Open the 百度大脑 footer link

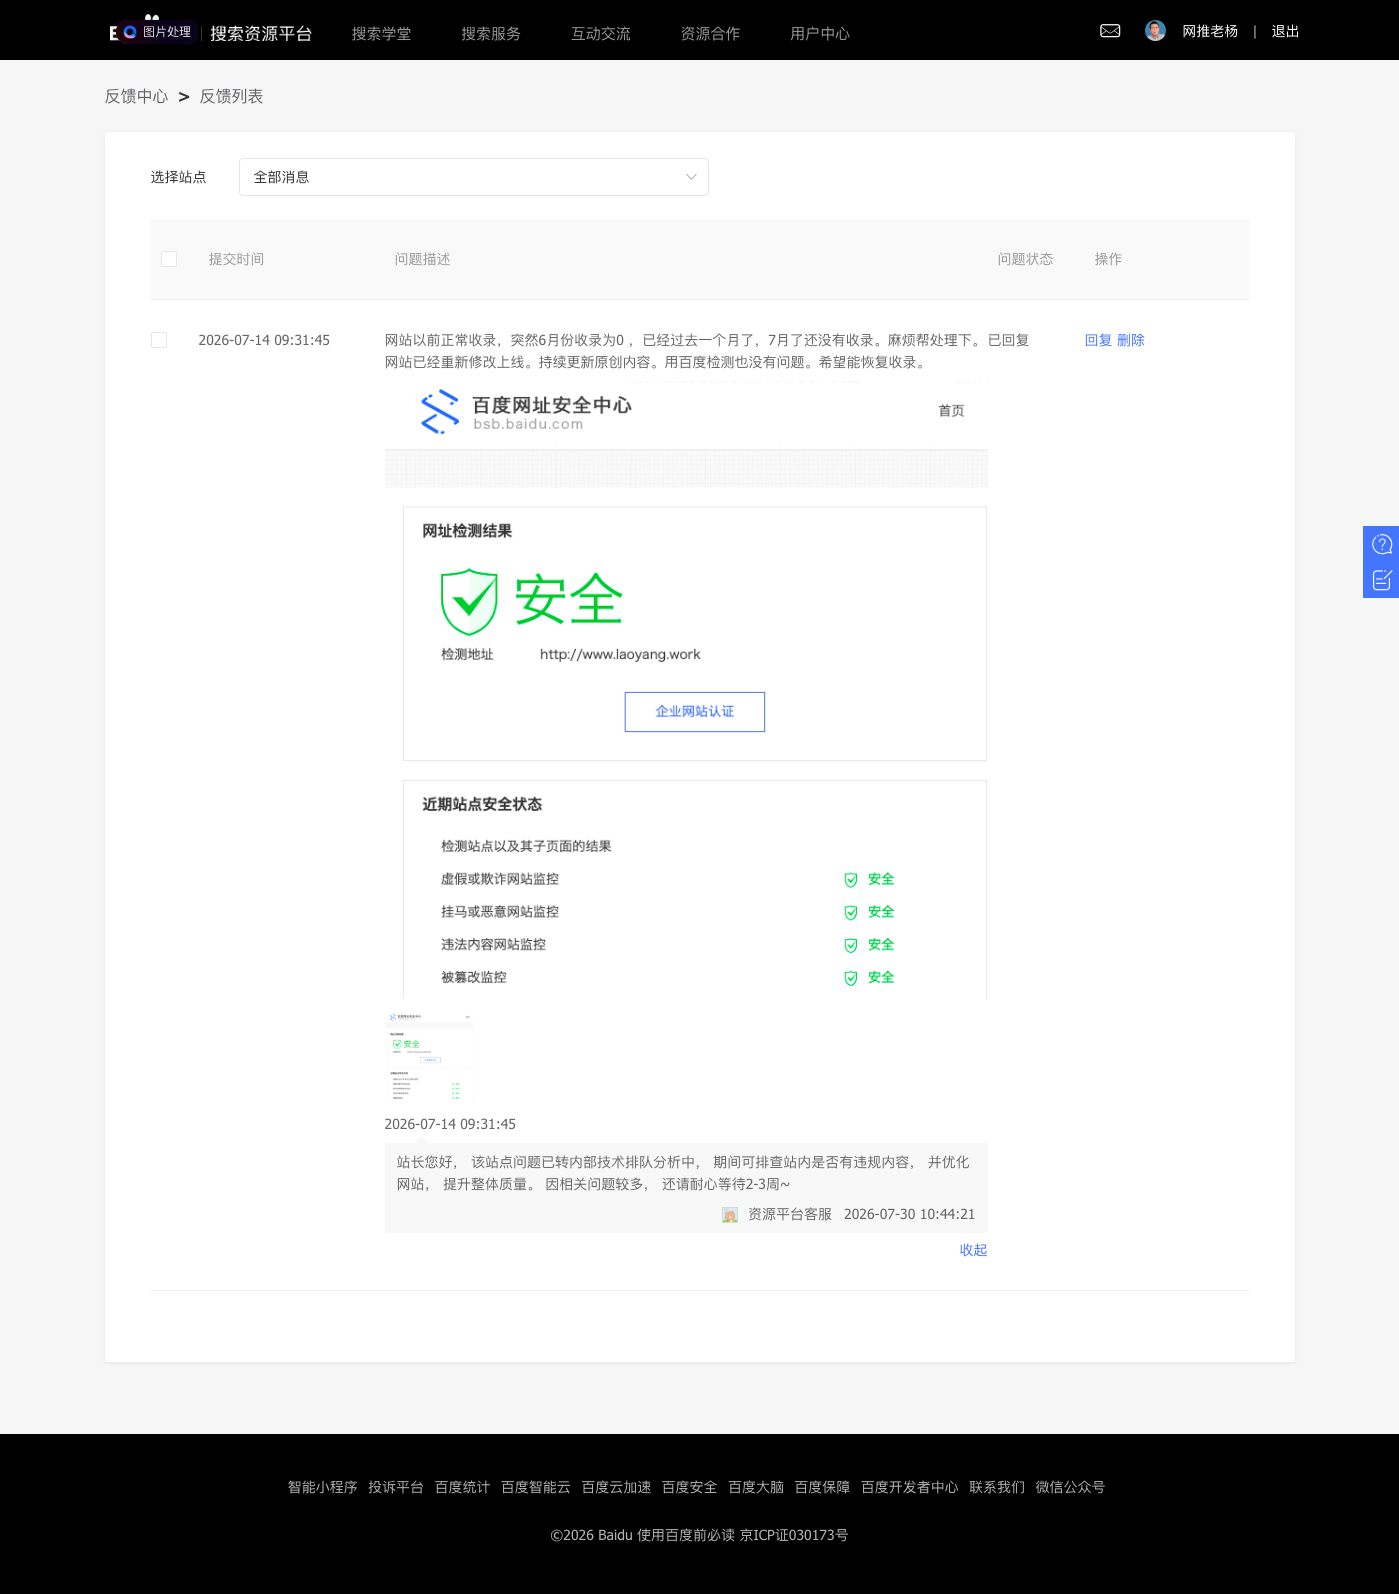756,1487
